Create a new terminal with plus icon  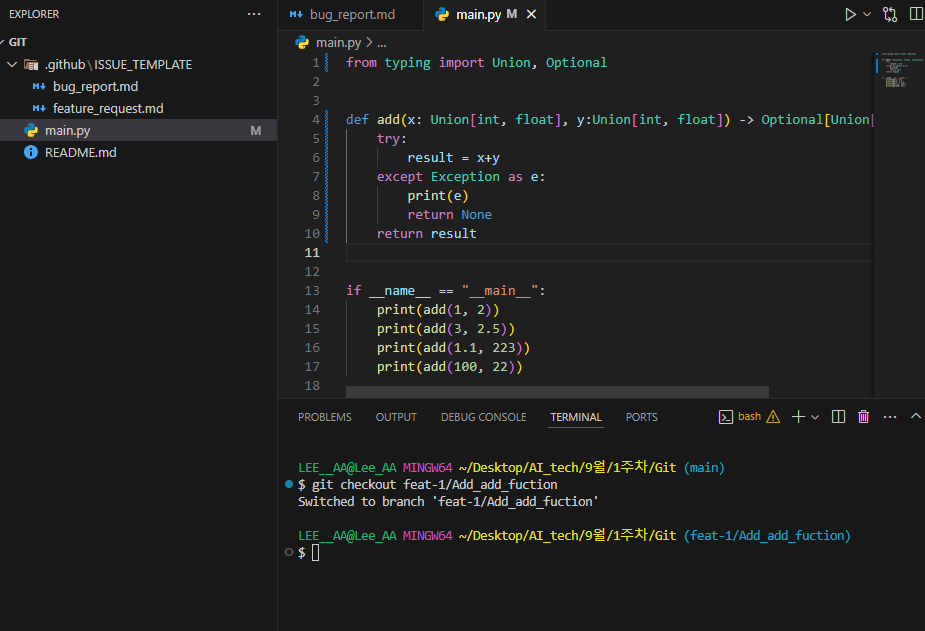pos(798,417)
